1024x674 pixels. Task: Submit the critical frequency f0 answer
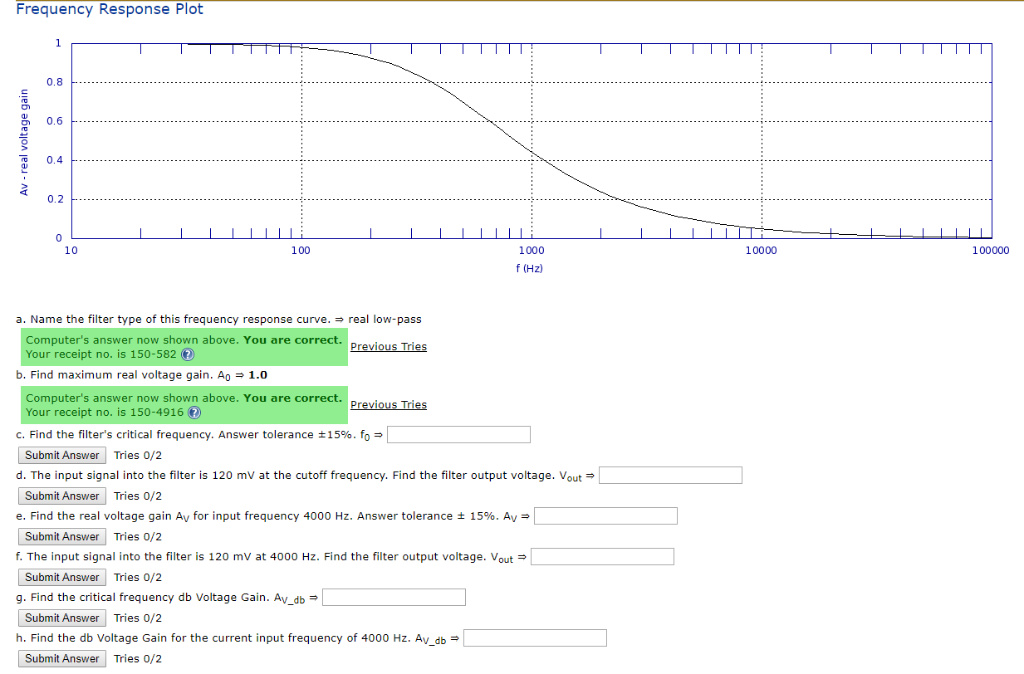click(x=61, y=455)
